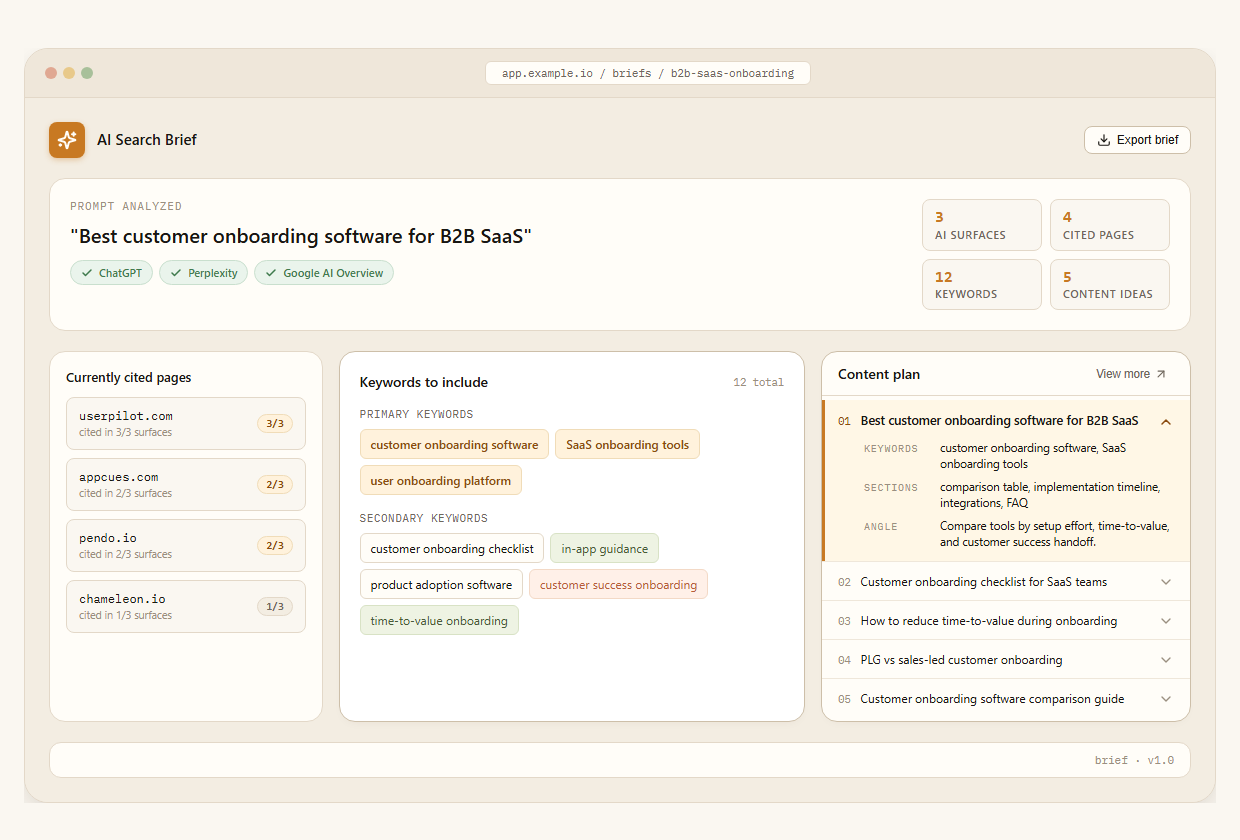Select the customer success onboarding keyword
This screenshot has width=1240, height=840.
pyautogui.click(x=618, y=585)
